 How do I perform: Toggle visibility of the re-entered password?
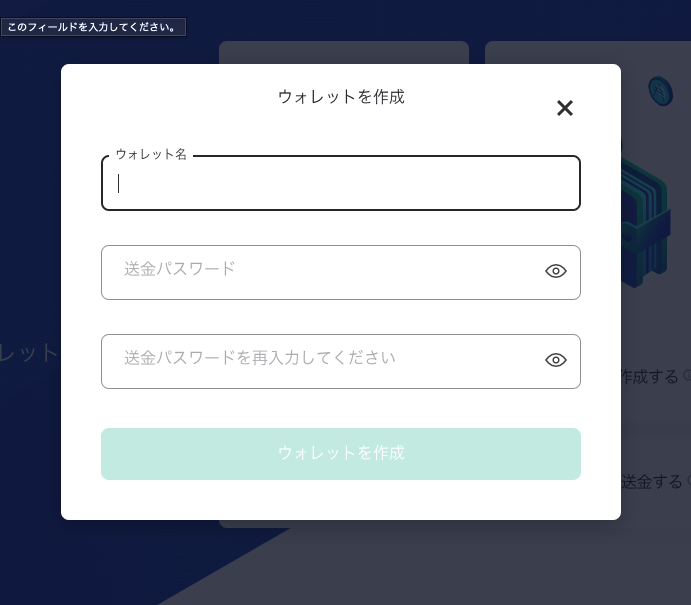point(556,360)
